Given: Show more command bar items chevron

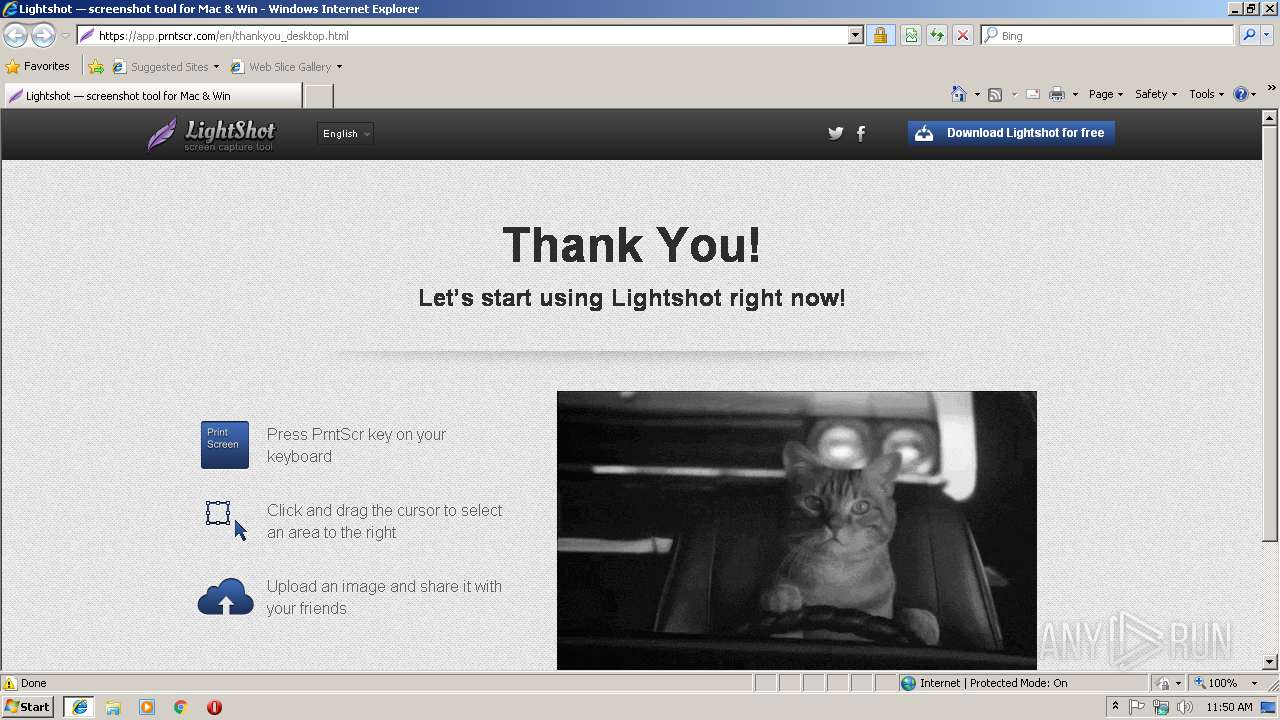Looking at the screenshot, I should tap(1271, 89).
